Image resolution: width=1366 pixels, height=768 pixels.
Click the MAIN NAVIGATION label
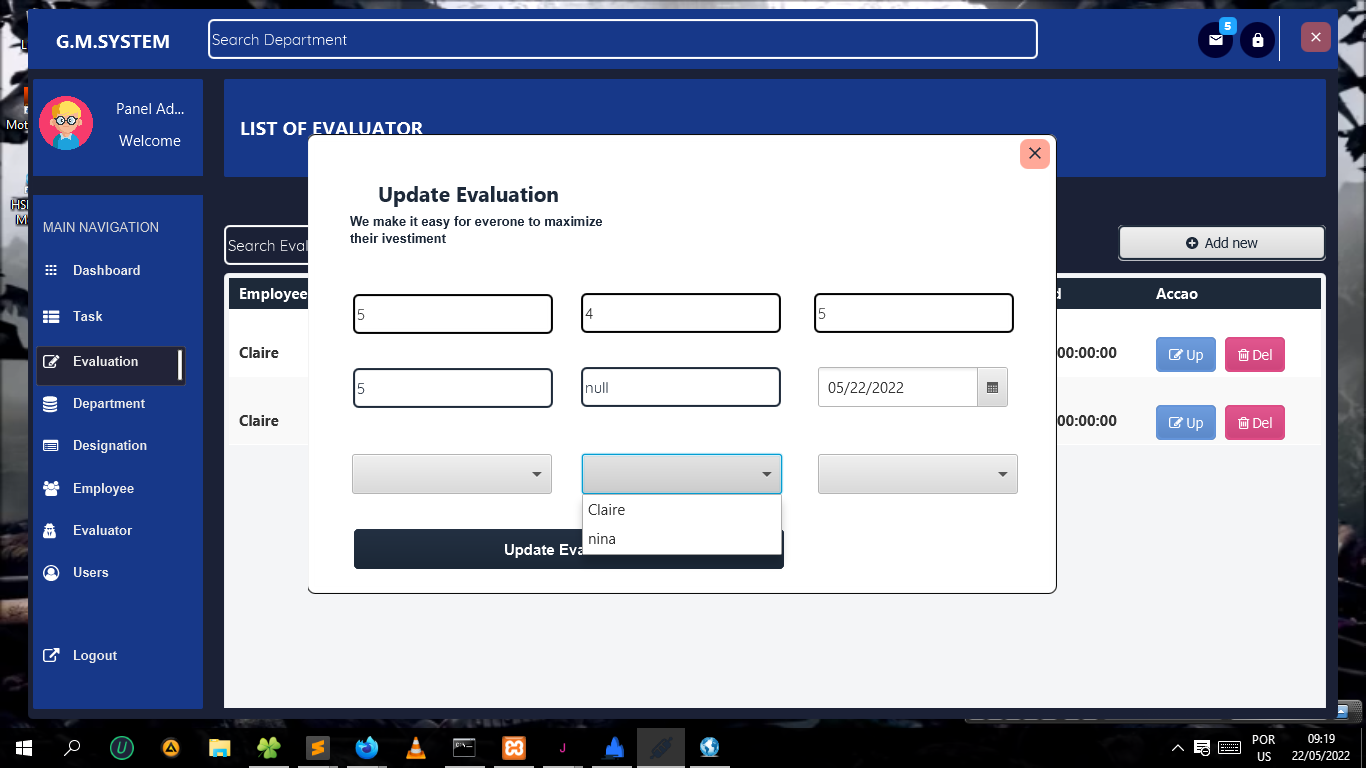tap(101, 227)
